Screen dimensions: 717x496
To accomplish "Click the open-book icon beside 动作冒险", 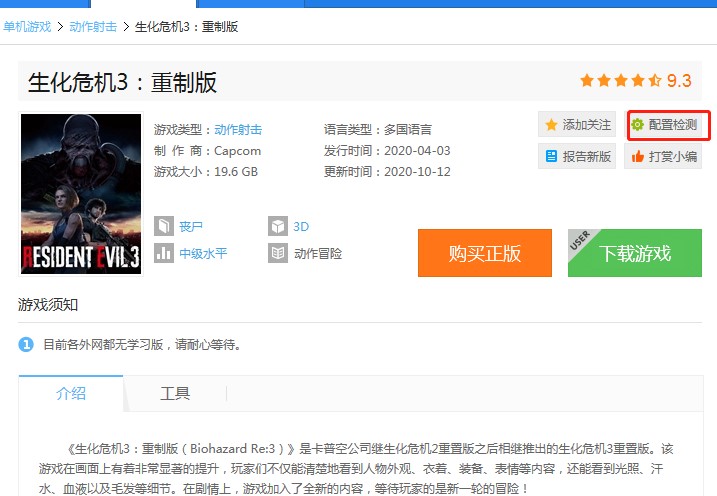I will pos(278,253).
